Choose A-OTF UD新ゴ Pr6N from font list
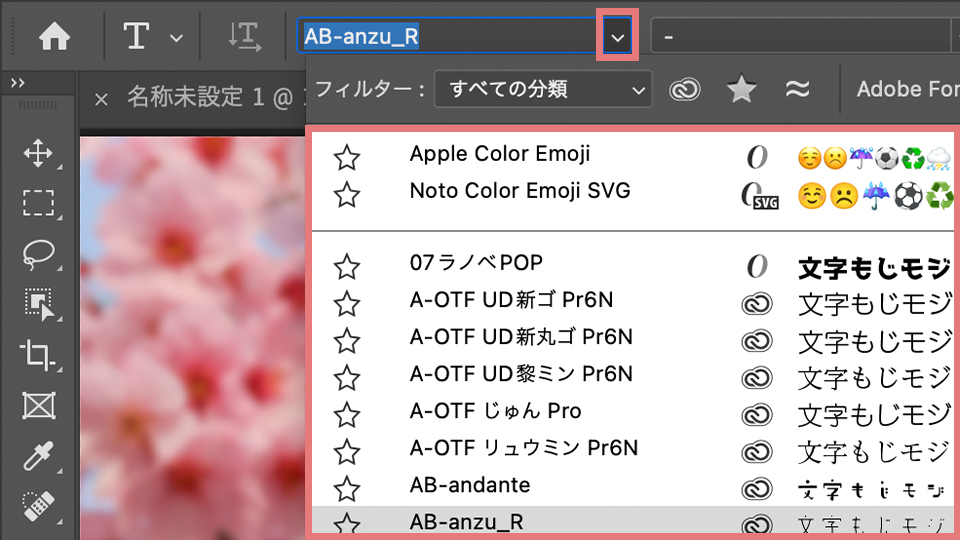The width and height of the screenshot is (960, 540). click(511, 301)
